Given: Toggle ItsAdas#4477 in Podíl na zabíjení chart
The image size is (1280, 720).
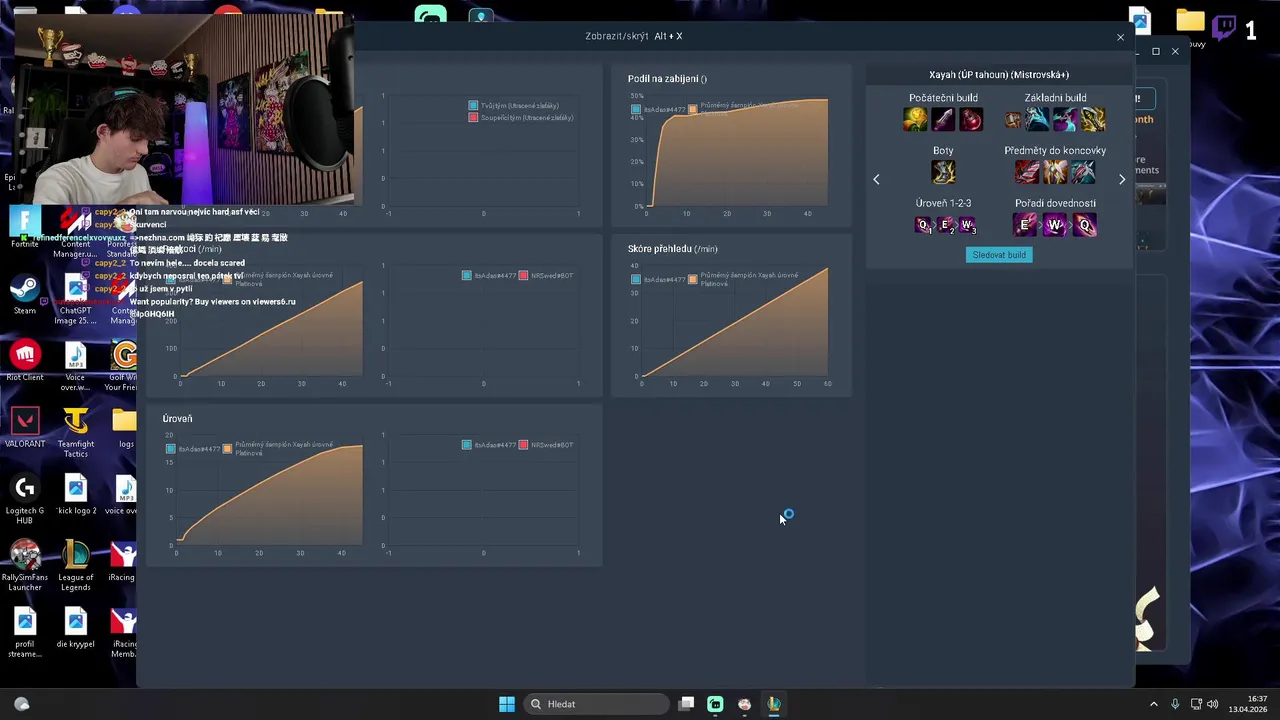Looking at the screenshot, I should [x=658, y=109].
